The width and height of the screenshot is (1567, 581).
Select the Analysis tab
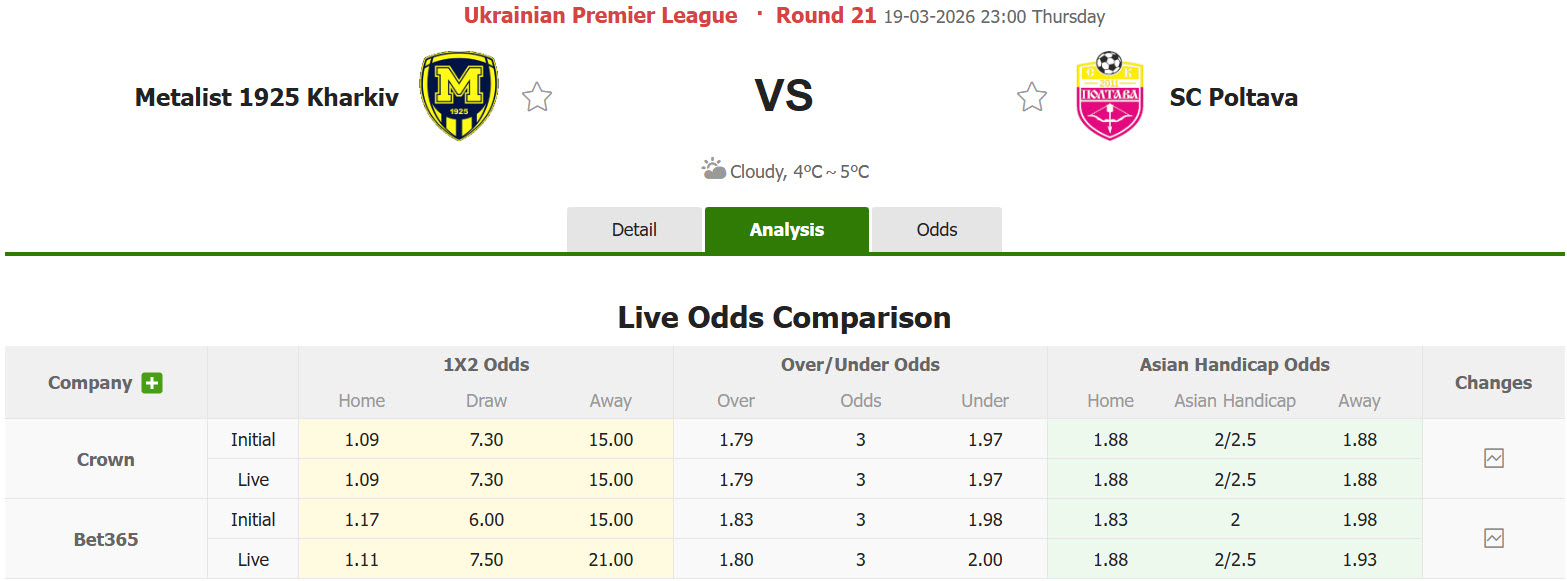coord(787,229)
